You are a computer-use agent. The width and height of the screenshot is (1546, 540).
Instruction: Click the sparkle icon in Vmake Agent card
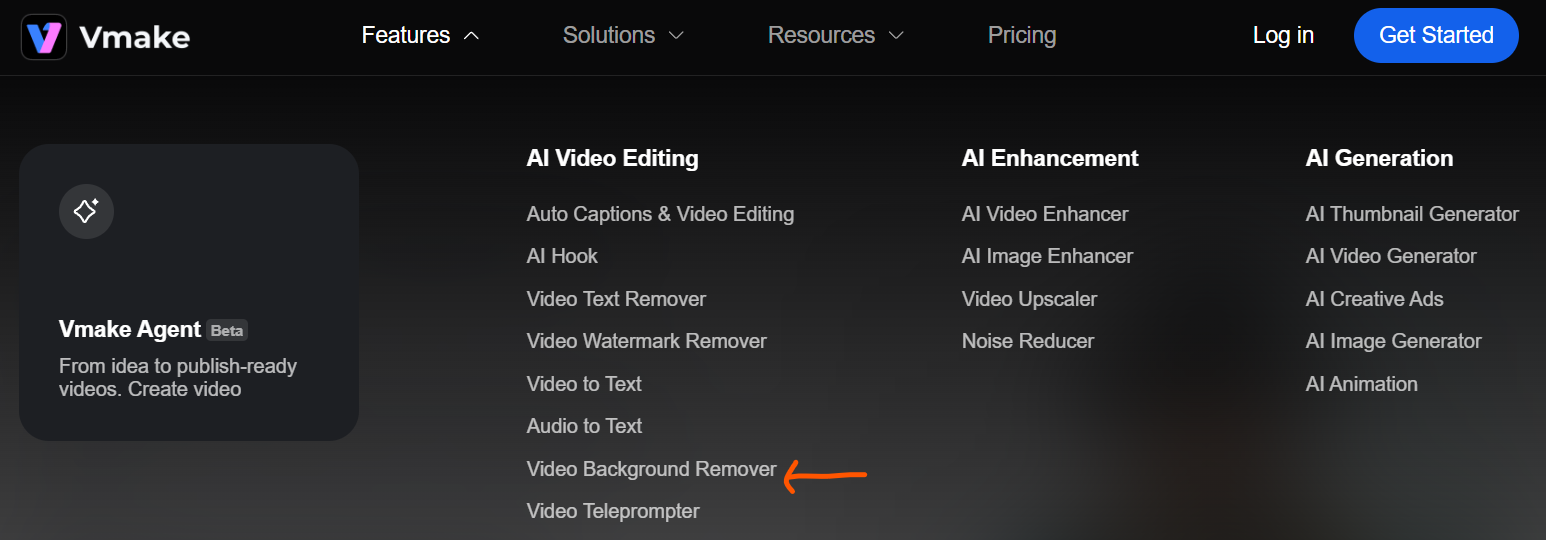[x=86, y=211]
